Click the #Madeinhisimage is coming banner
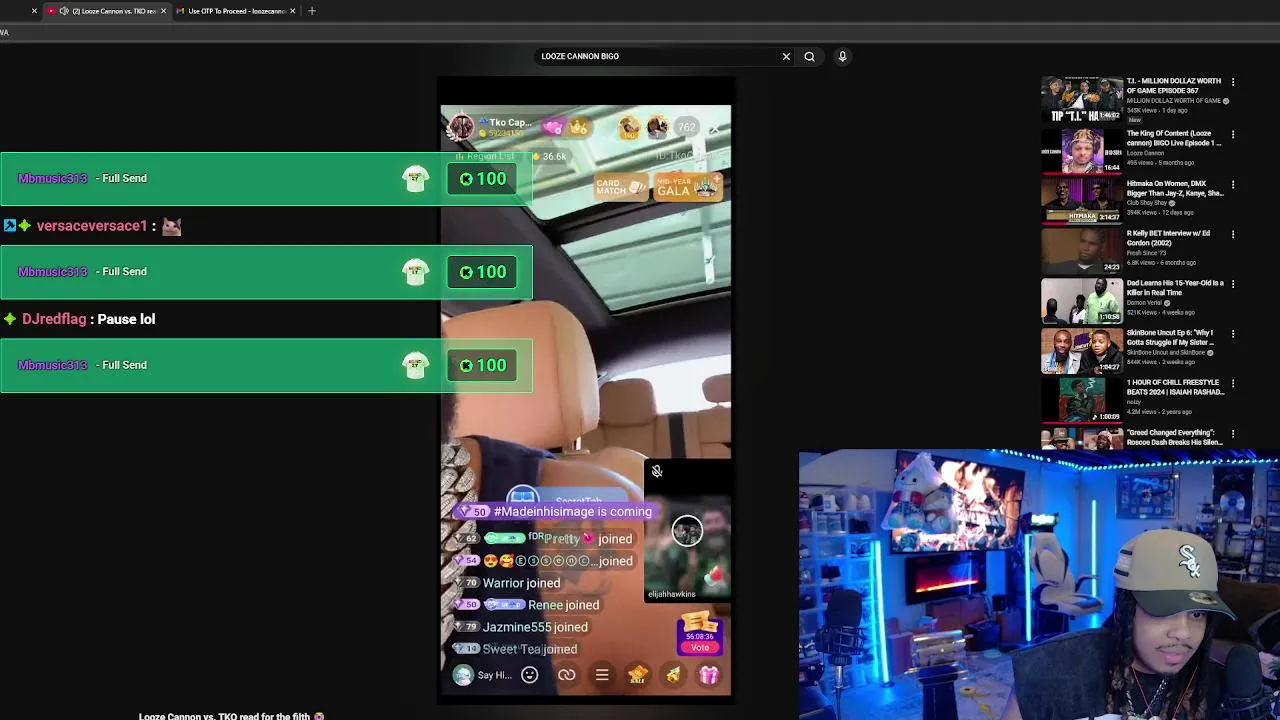This screenshot has height=720, width=1280. pos(556,511)
